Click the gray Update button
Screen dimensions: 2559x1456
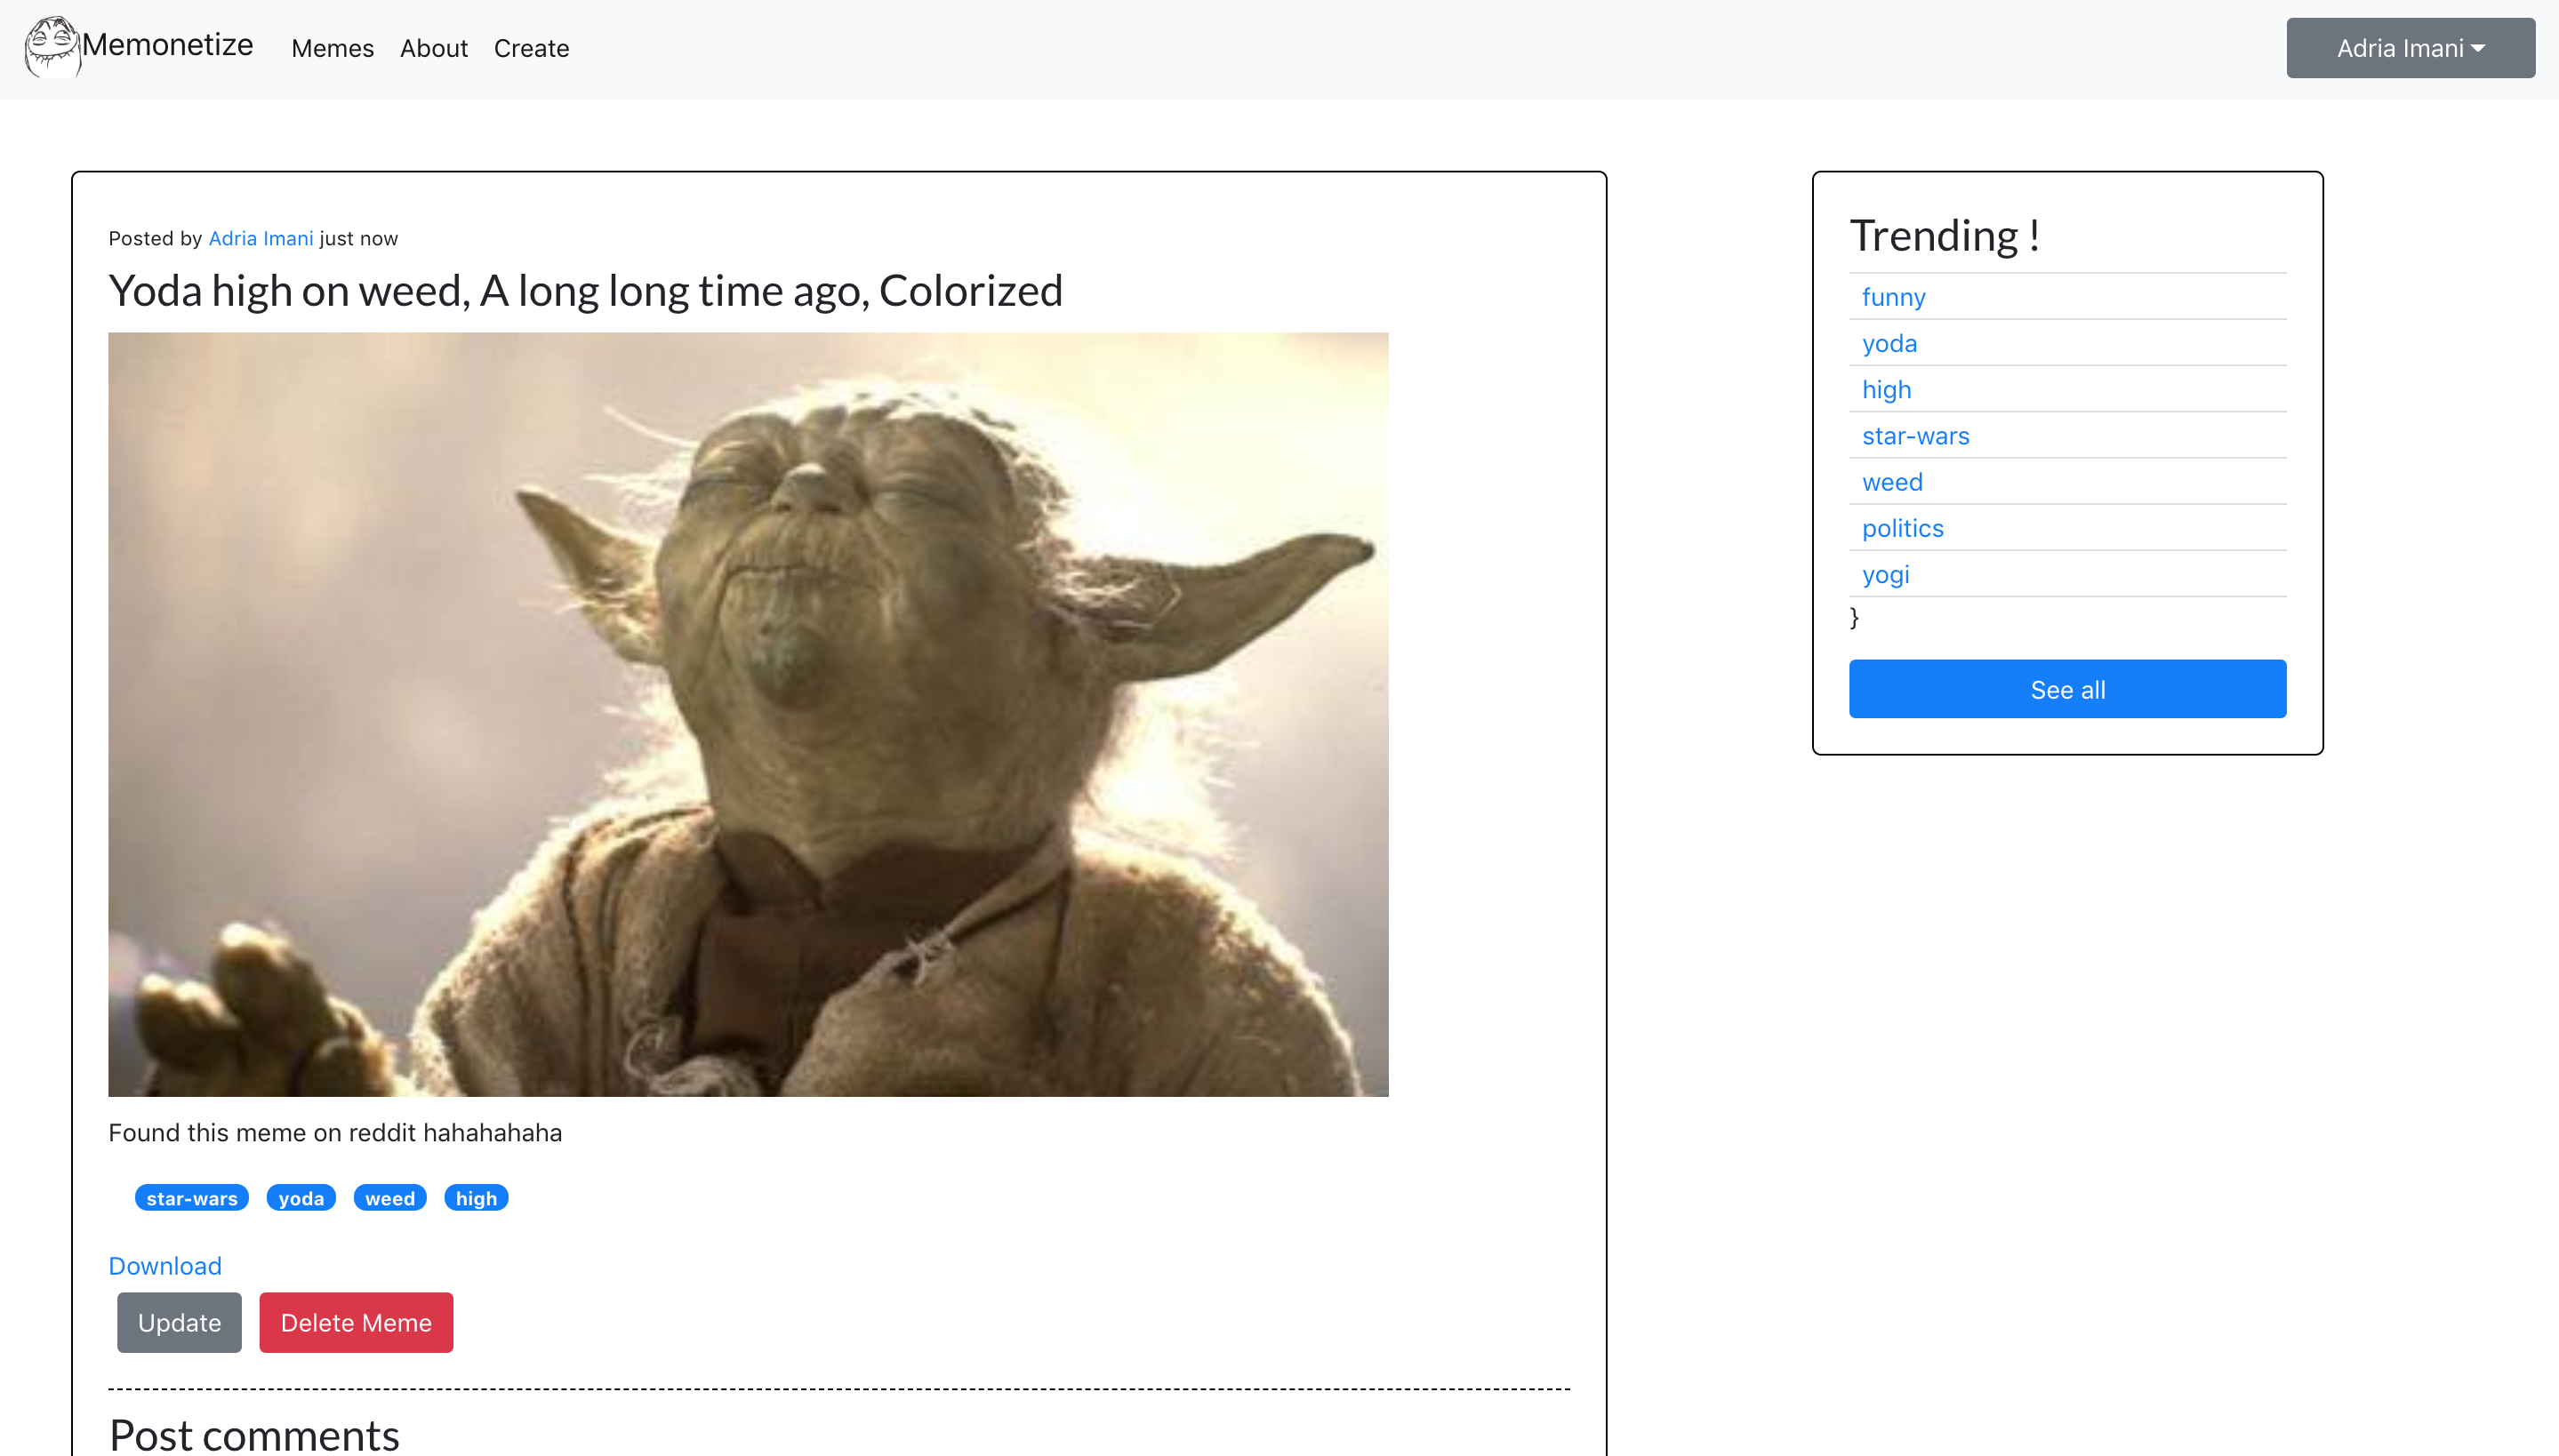[x=179, y=1322]
